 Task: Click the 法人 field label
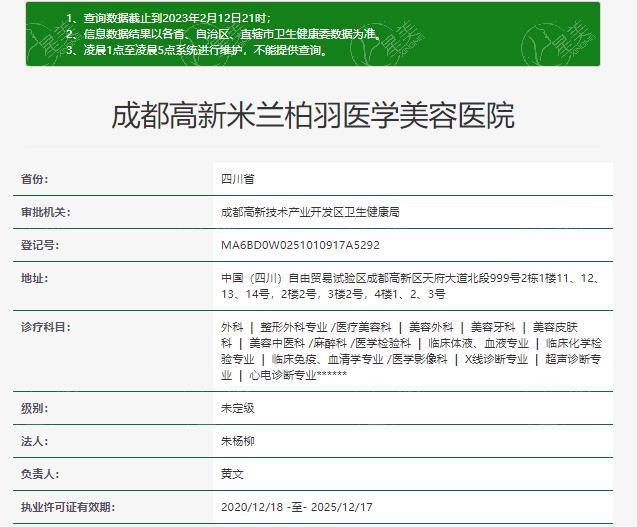click(35, 441)
